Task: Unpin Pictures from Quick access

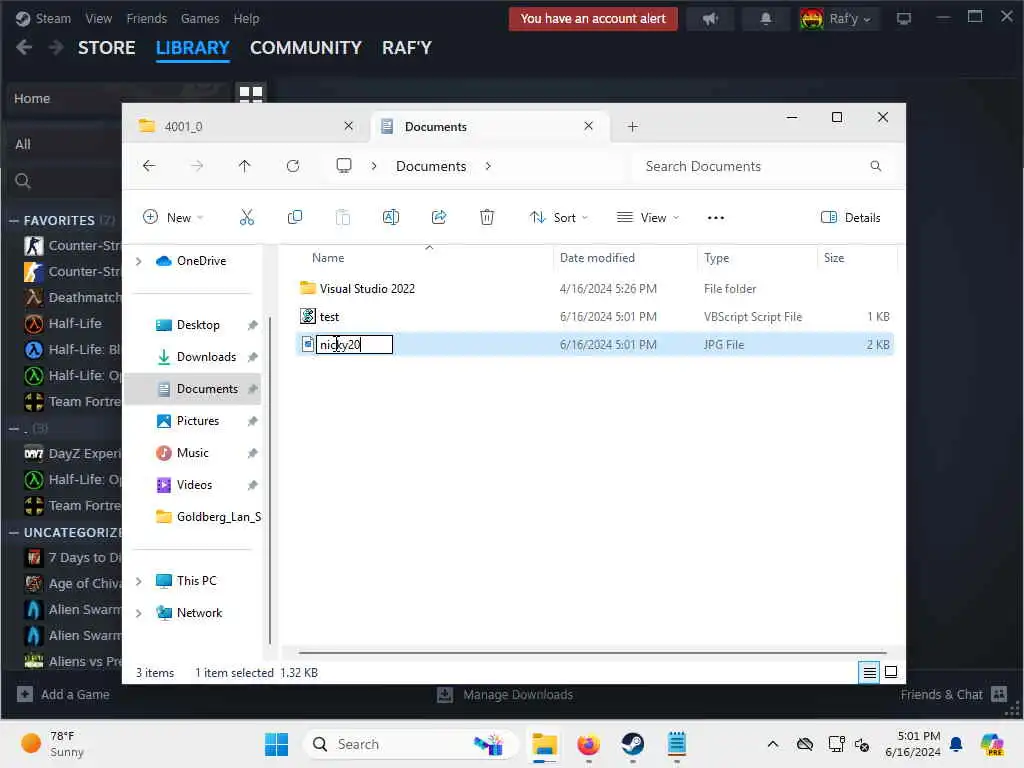Action: (x=253, y=421)
